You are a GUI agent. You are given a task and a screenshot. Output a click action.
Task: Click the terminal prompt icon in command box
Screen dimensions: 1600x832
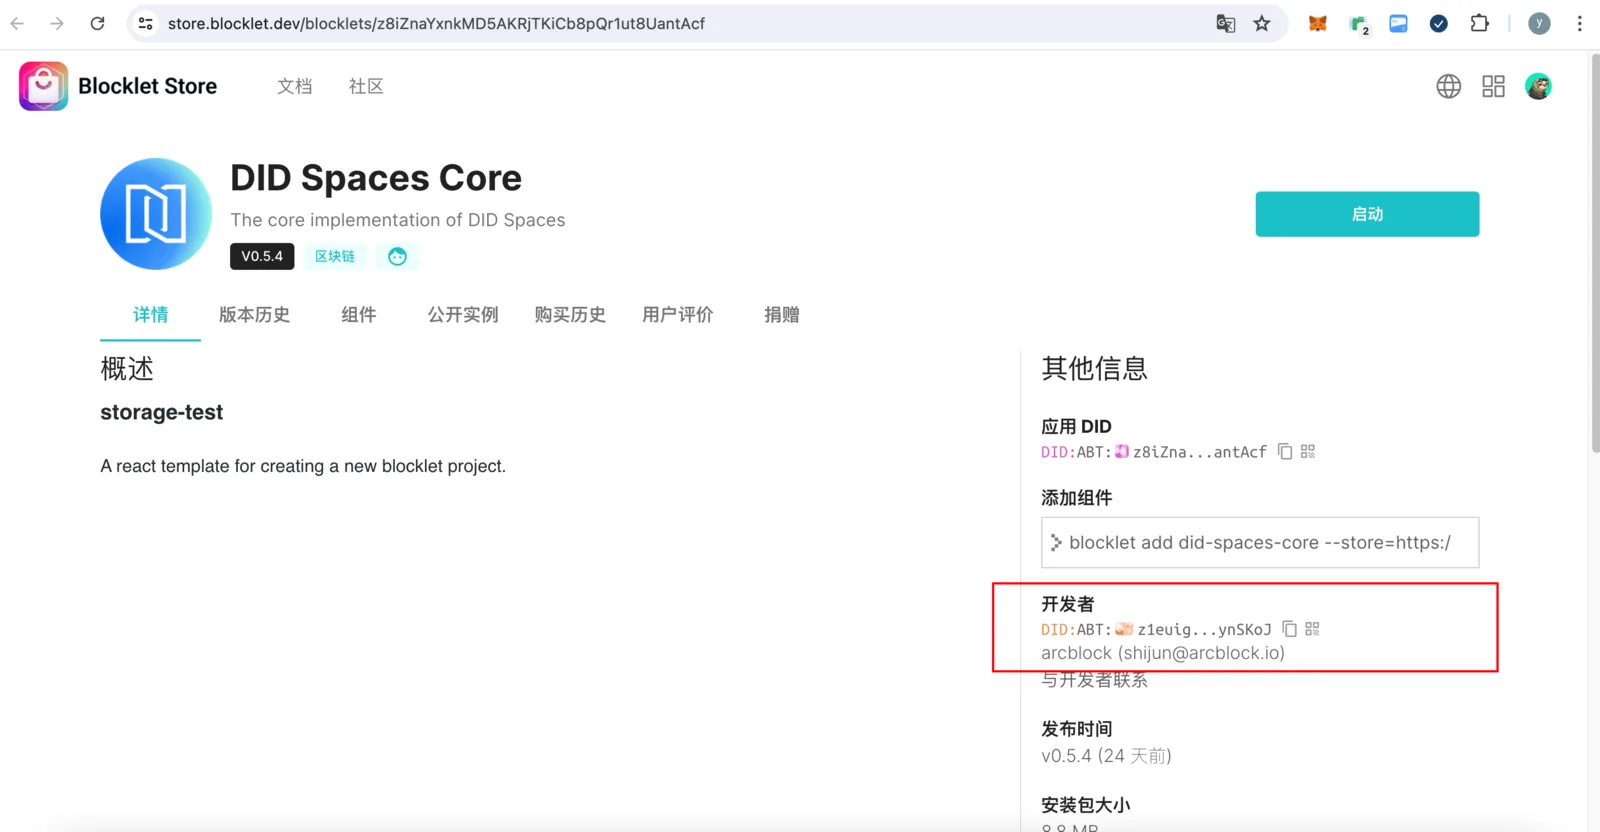1056,542
